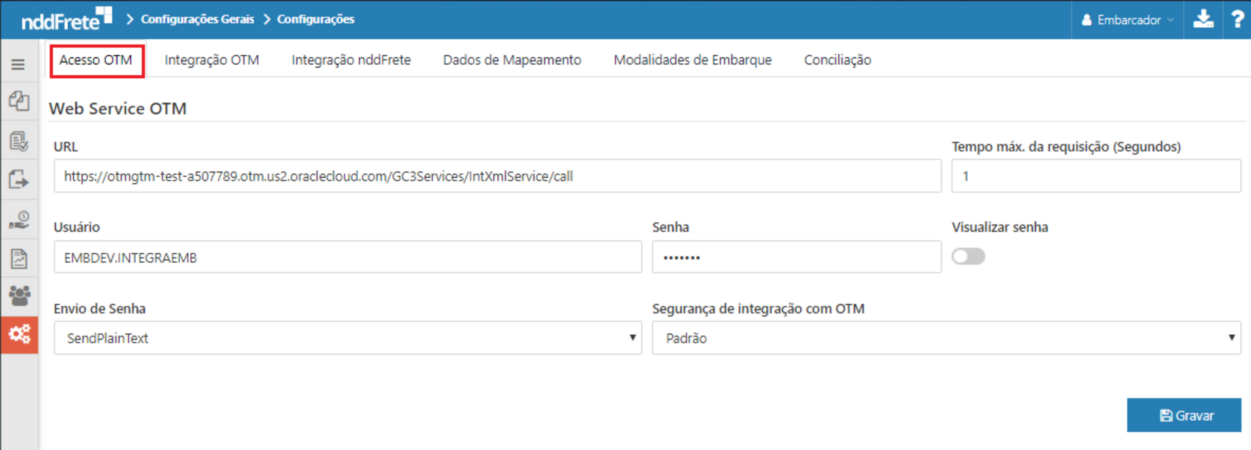Viewport: 1251px width, 450px height.
Task: Go to the Conciliação tab
Action: click(838, 60)
